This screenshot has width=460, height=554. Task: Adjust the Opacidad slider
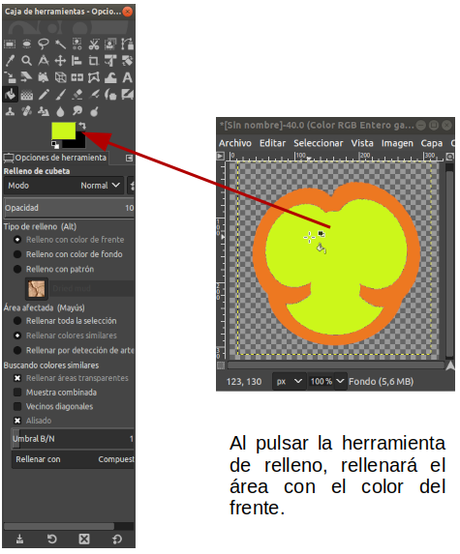(x=69, y=208)
